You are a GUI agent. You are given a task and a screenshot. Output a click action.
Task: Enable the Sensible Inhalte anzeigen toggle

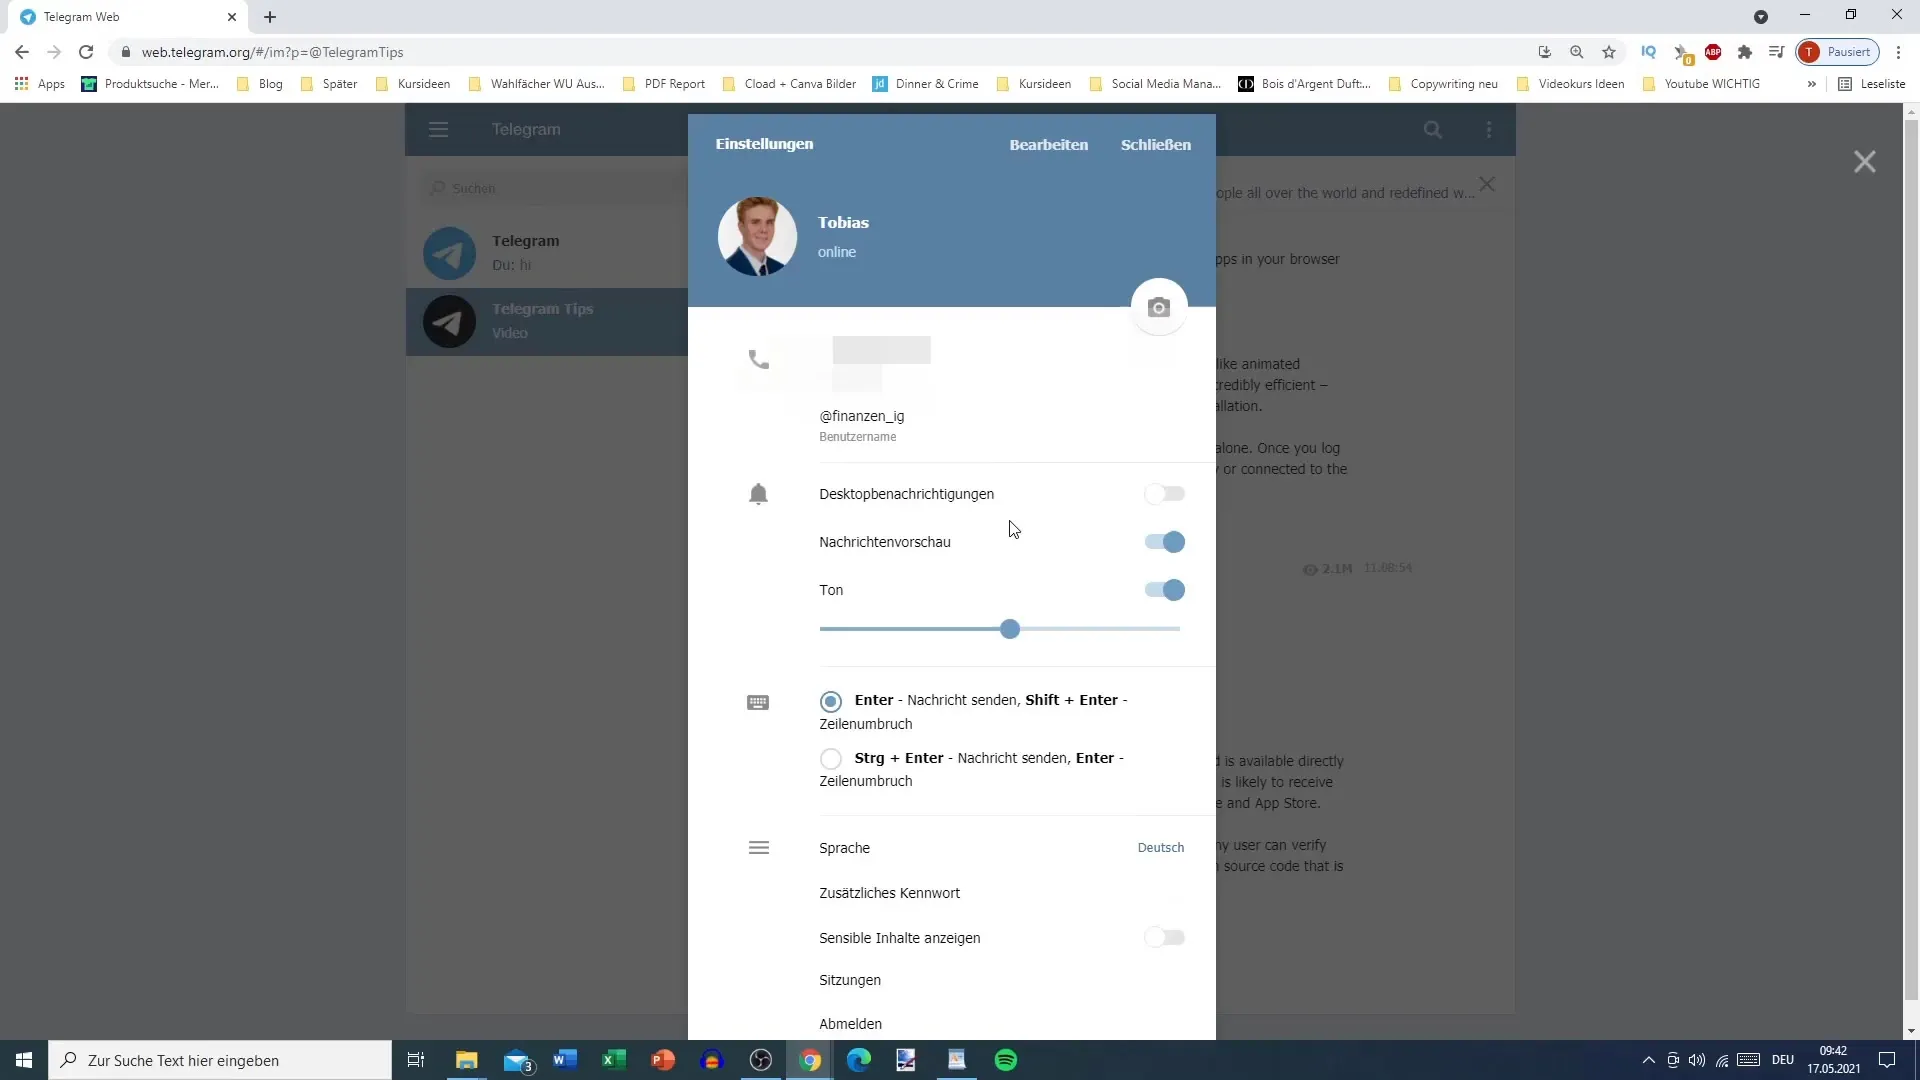[x=1165, y=938]
